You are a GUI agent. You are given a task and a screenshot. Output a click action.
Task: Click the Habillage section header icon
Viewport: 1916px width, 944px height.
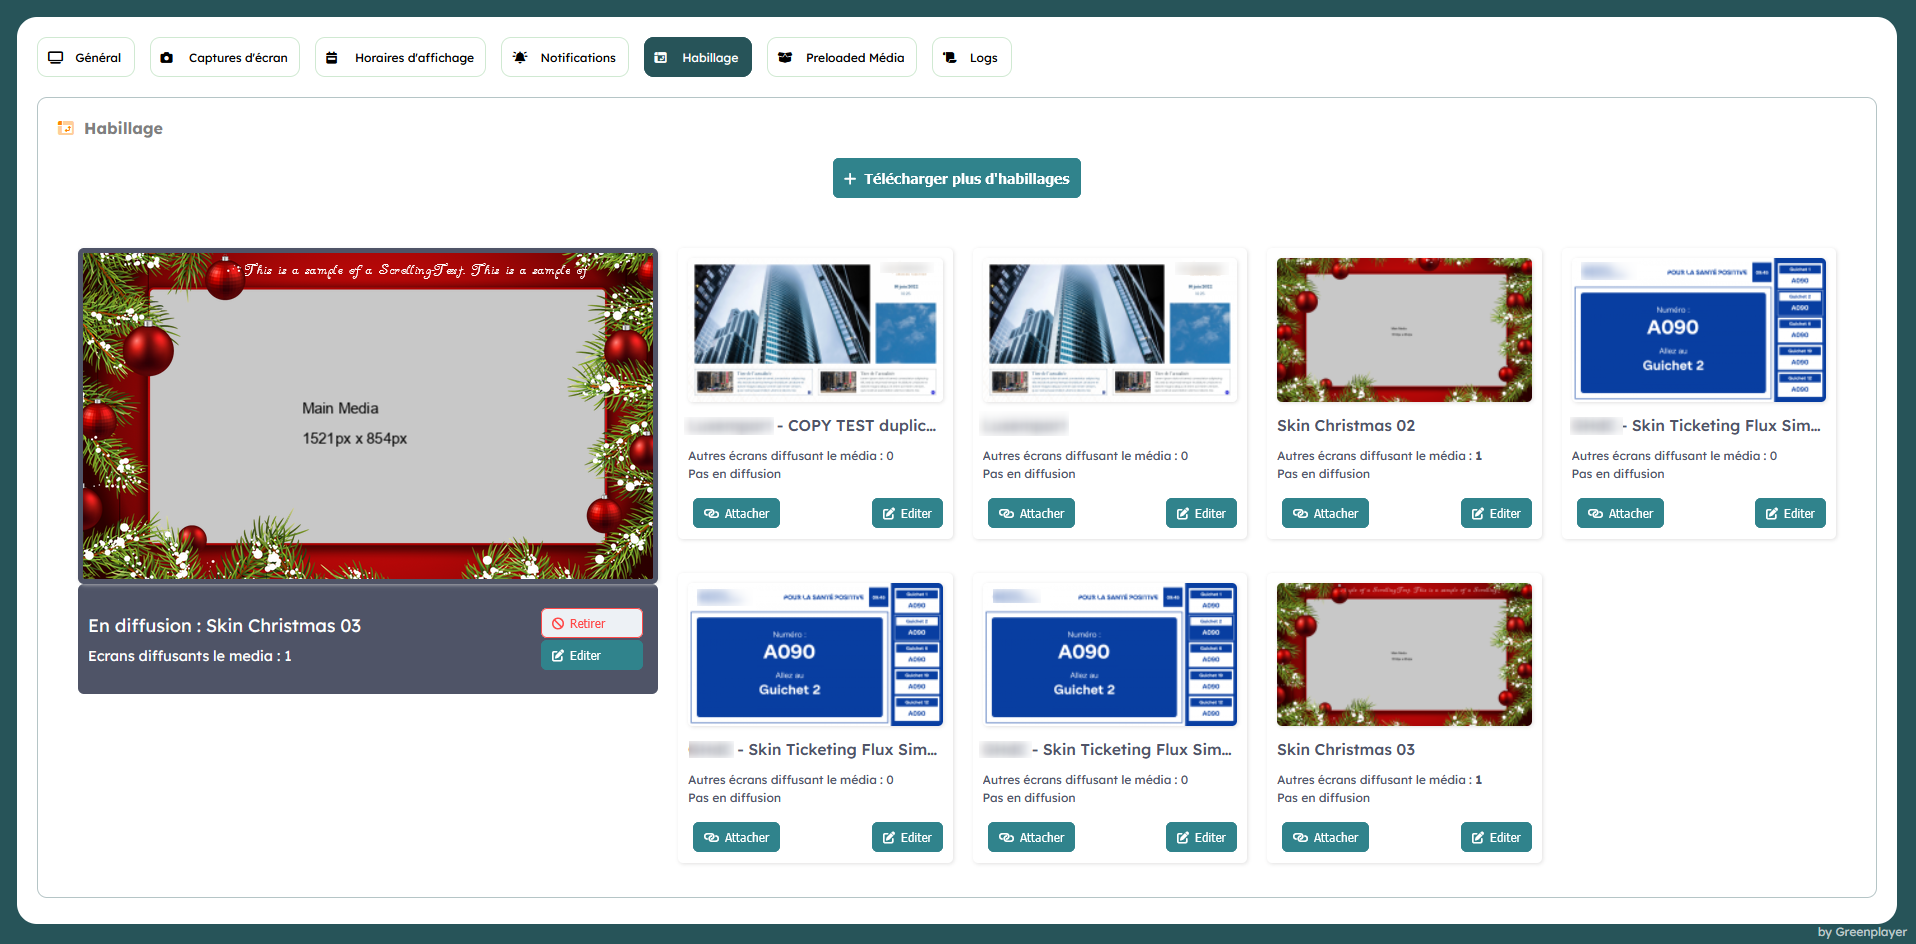[x=66, y=128]
